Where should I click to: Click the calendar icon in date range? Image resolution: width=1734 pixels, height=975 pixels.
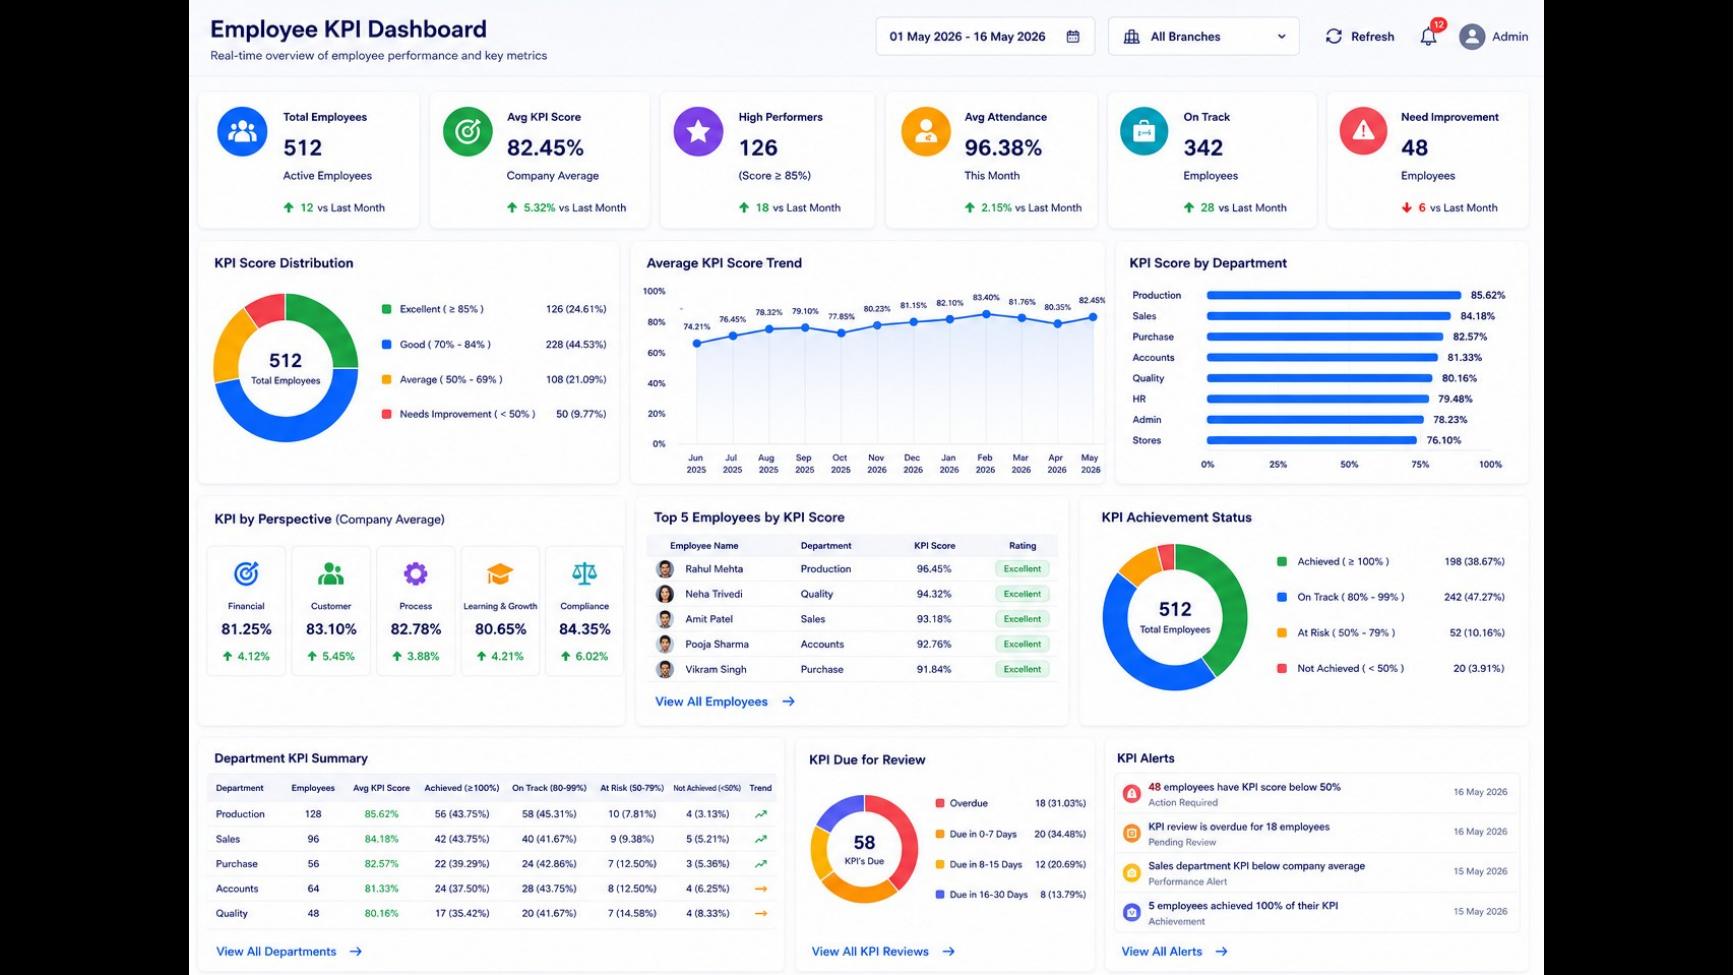coord(1073,37)
